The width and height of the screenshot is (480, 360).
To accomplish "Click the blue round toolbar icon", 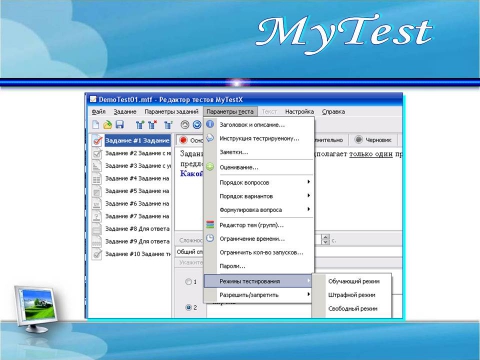I will click(197, 125).
